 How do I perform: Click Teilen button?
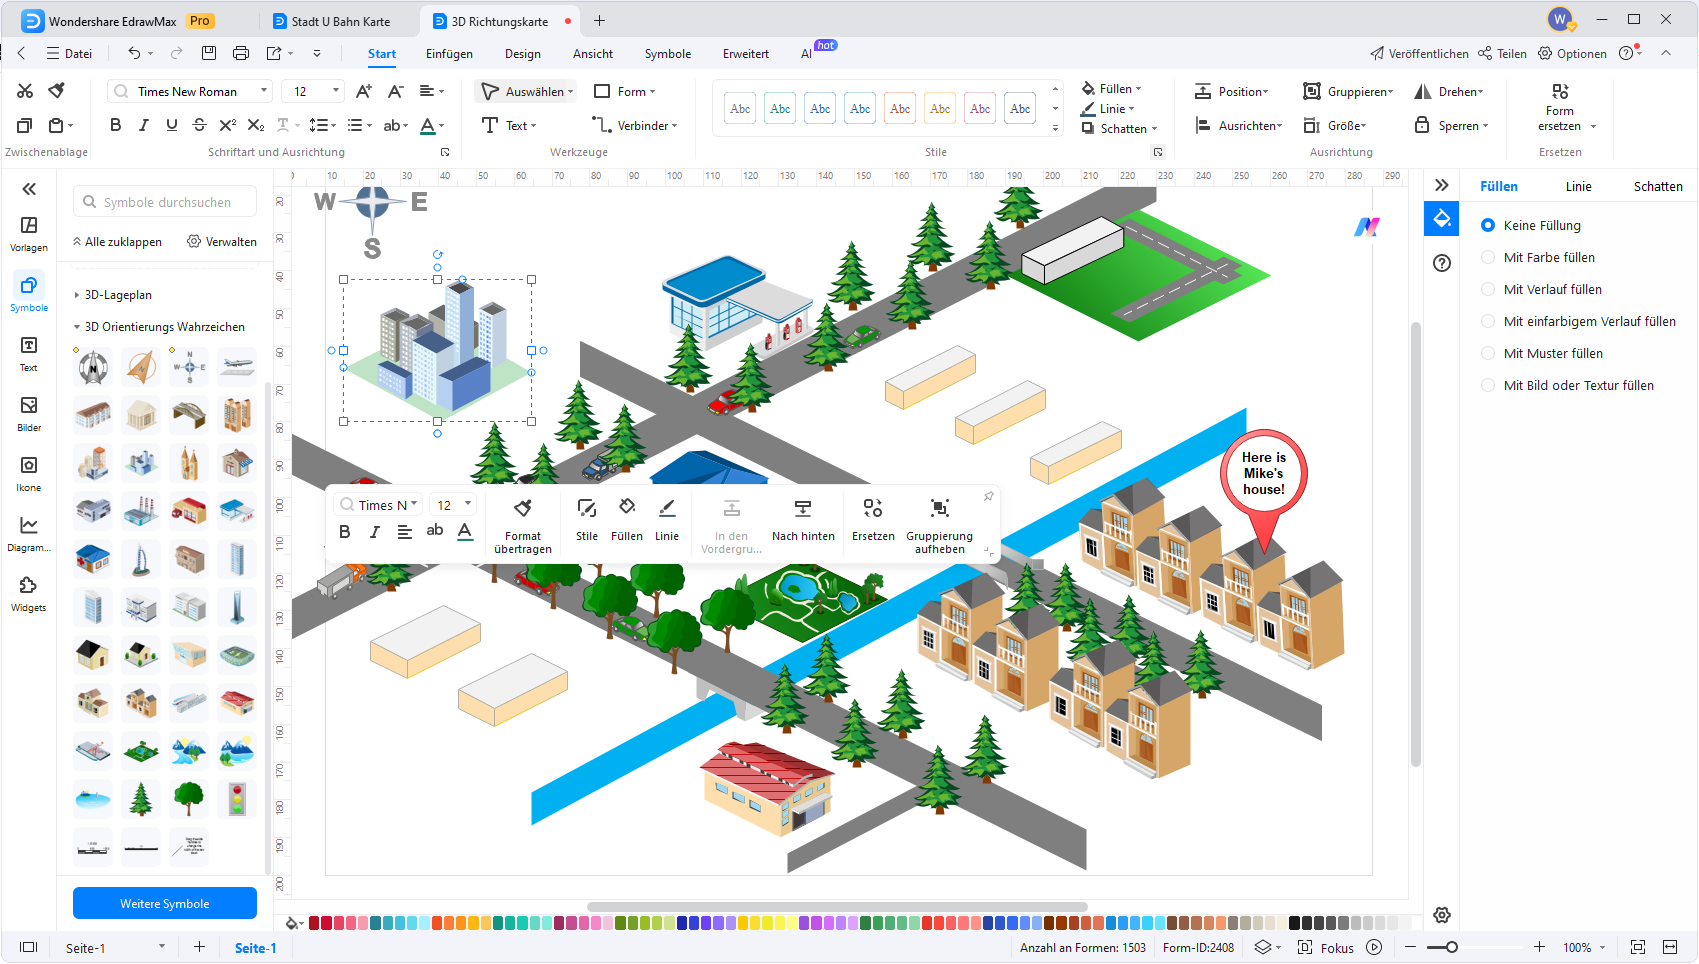[1502, 54]
